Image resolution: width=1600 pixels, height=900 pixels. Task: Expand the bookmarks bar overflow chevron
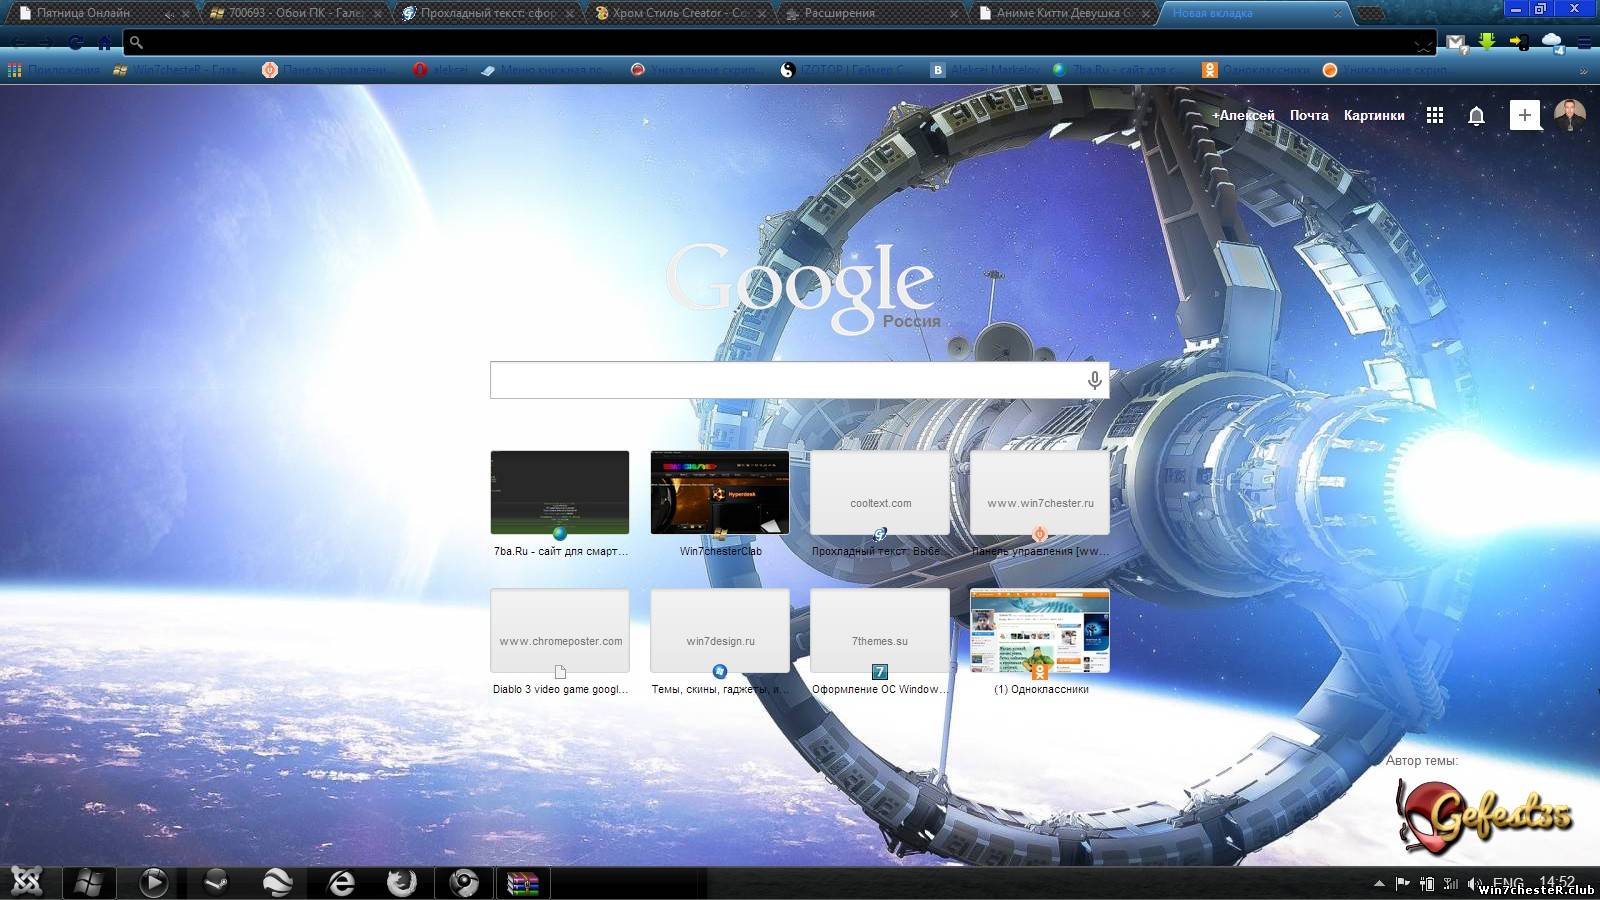[1583, 71]
